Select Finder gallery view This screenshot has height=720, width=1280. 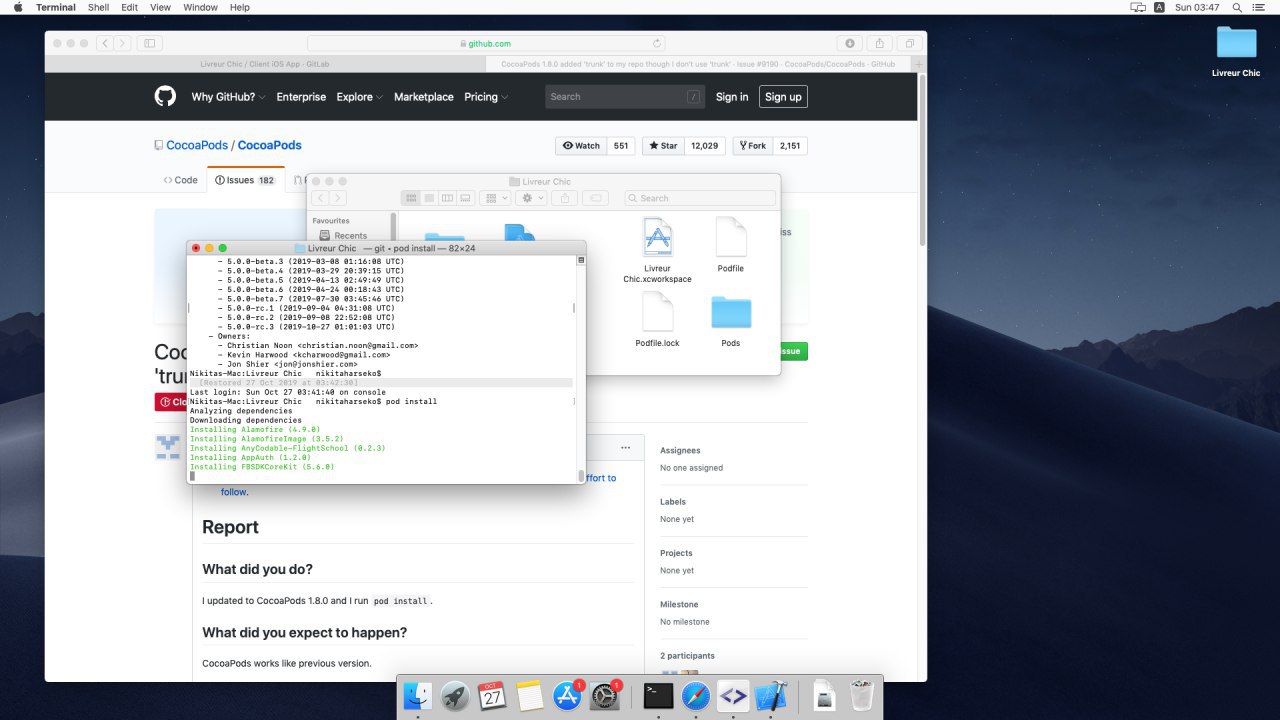466,198
